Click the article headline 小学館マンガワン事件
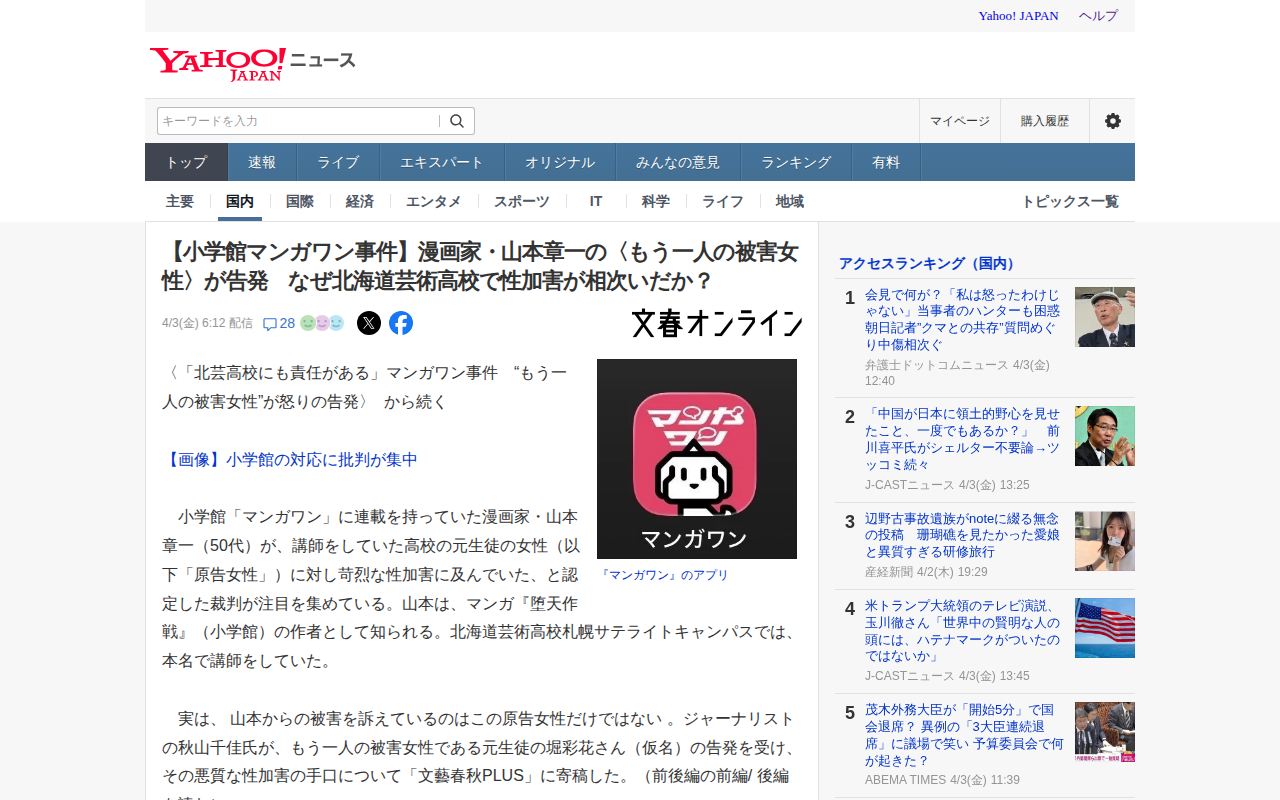This screenshot has height=800, width=1280. (481, 265)
